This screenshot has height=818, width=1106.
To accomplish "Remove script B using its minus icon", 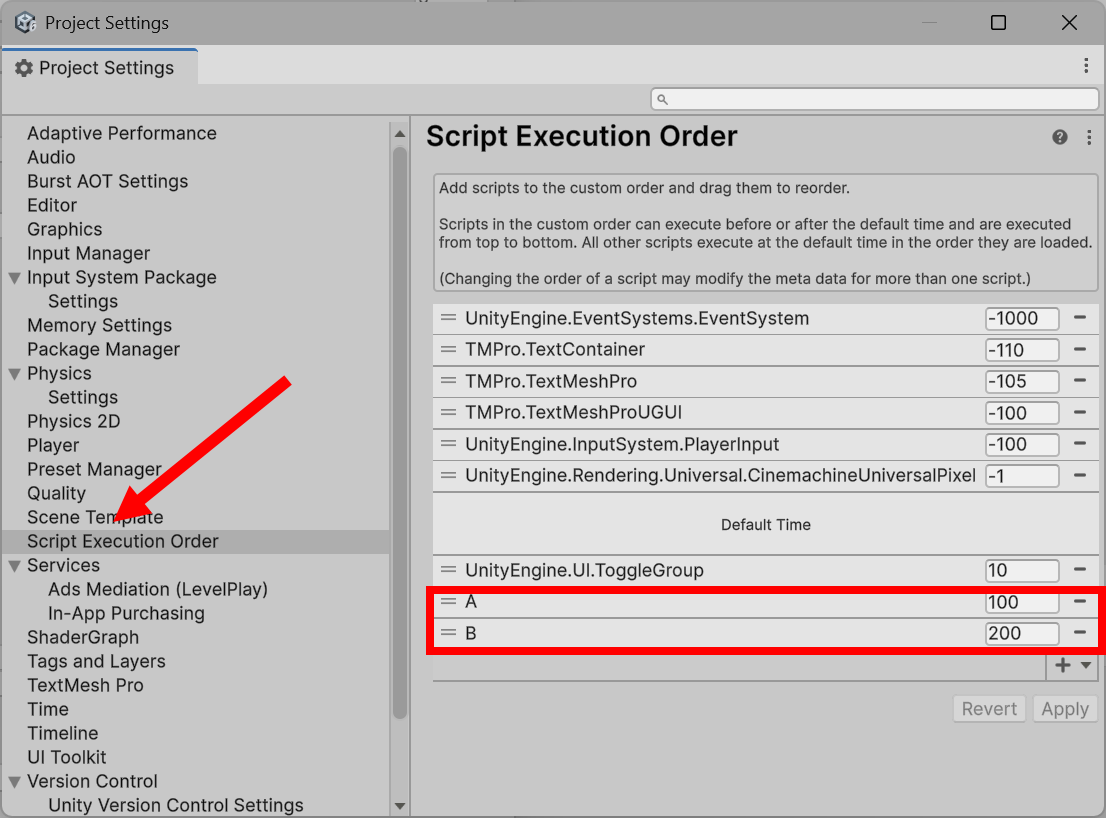I will point(1079,633).
